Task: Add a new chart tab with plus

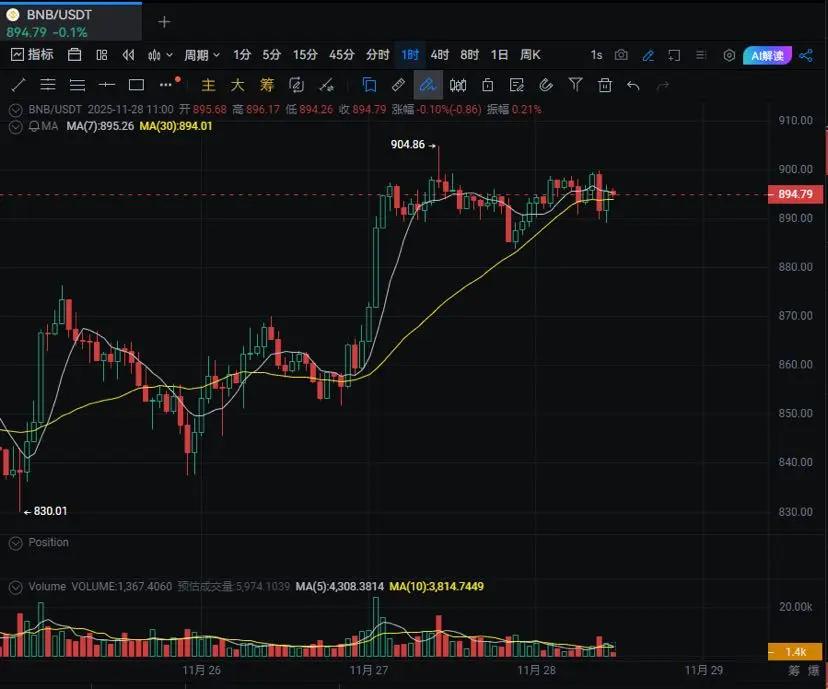Action: (x=164, y=22)
